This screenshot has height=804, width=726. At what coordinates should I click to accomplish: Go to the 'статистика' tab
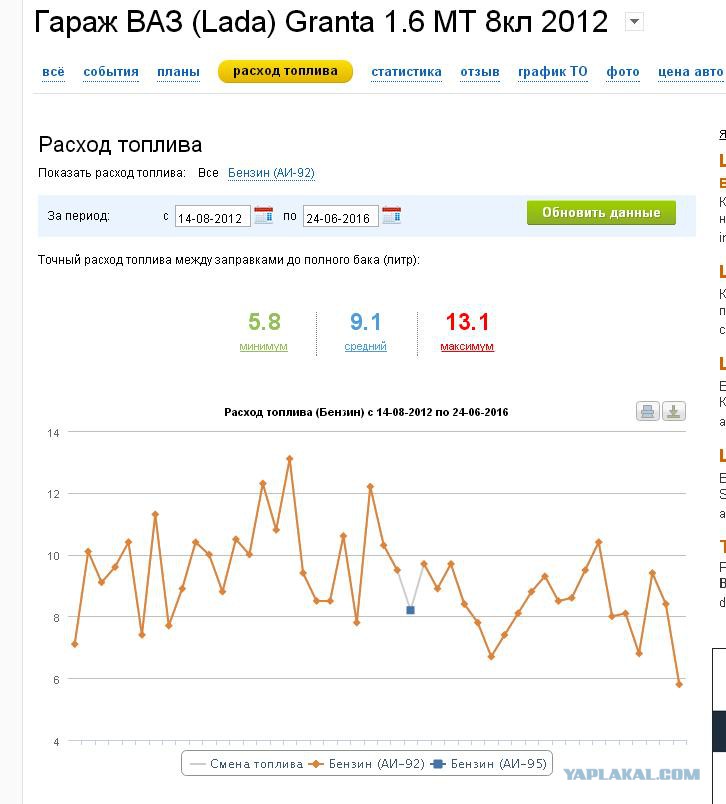(x=407, y=72)
